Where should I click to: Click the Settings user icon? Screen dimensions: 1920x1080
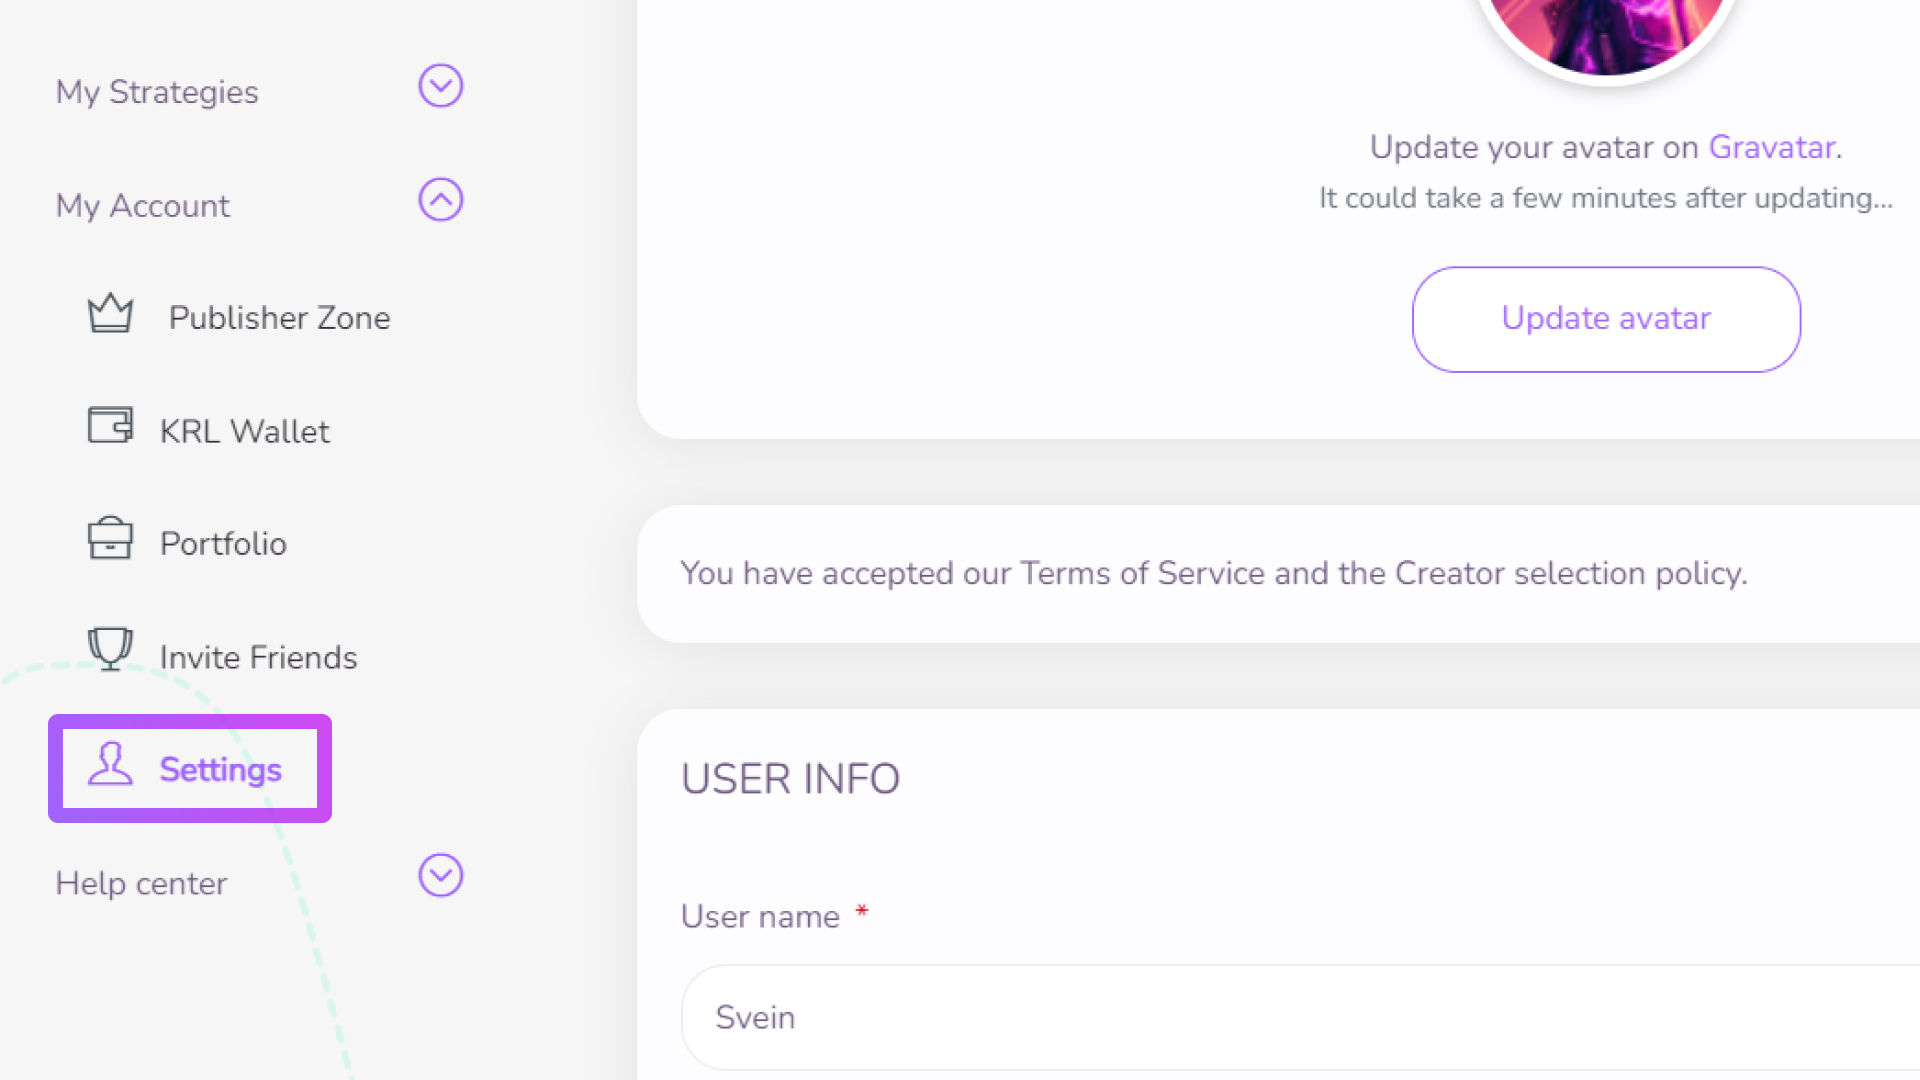[110, 764]
